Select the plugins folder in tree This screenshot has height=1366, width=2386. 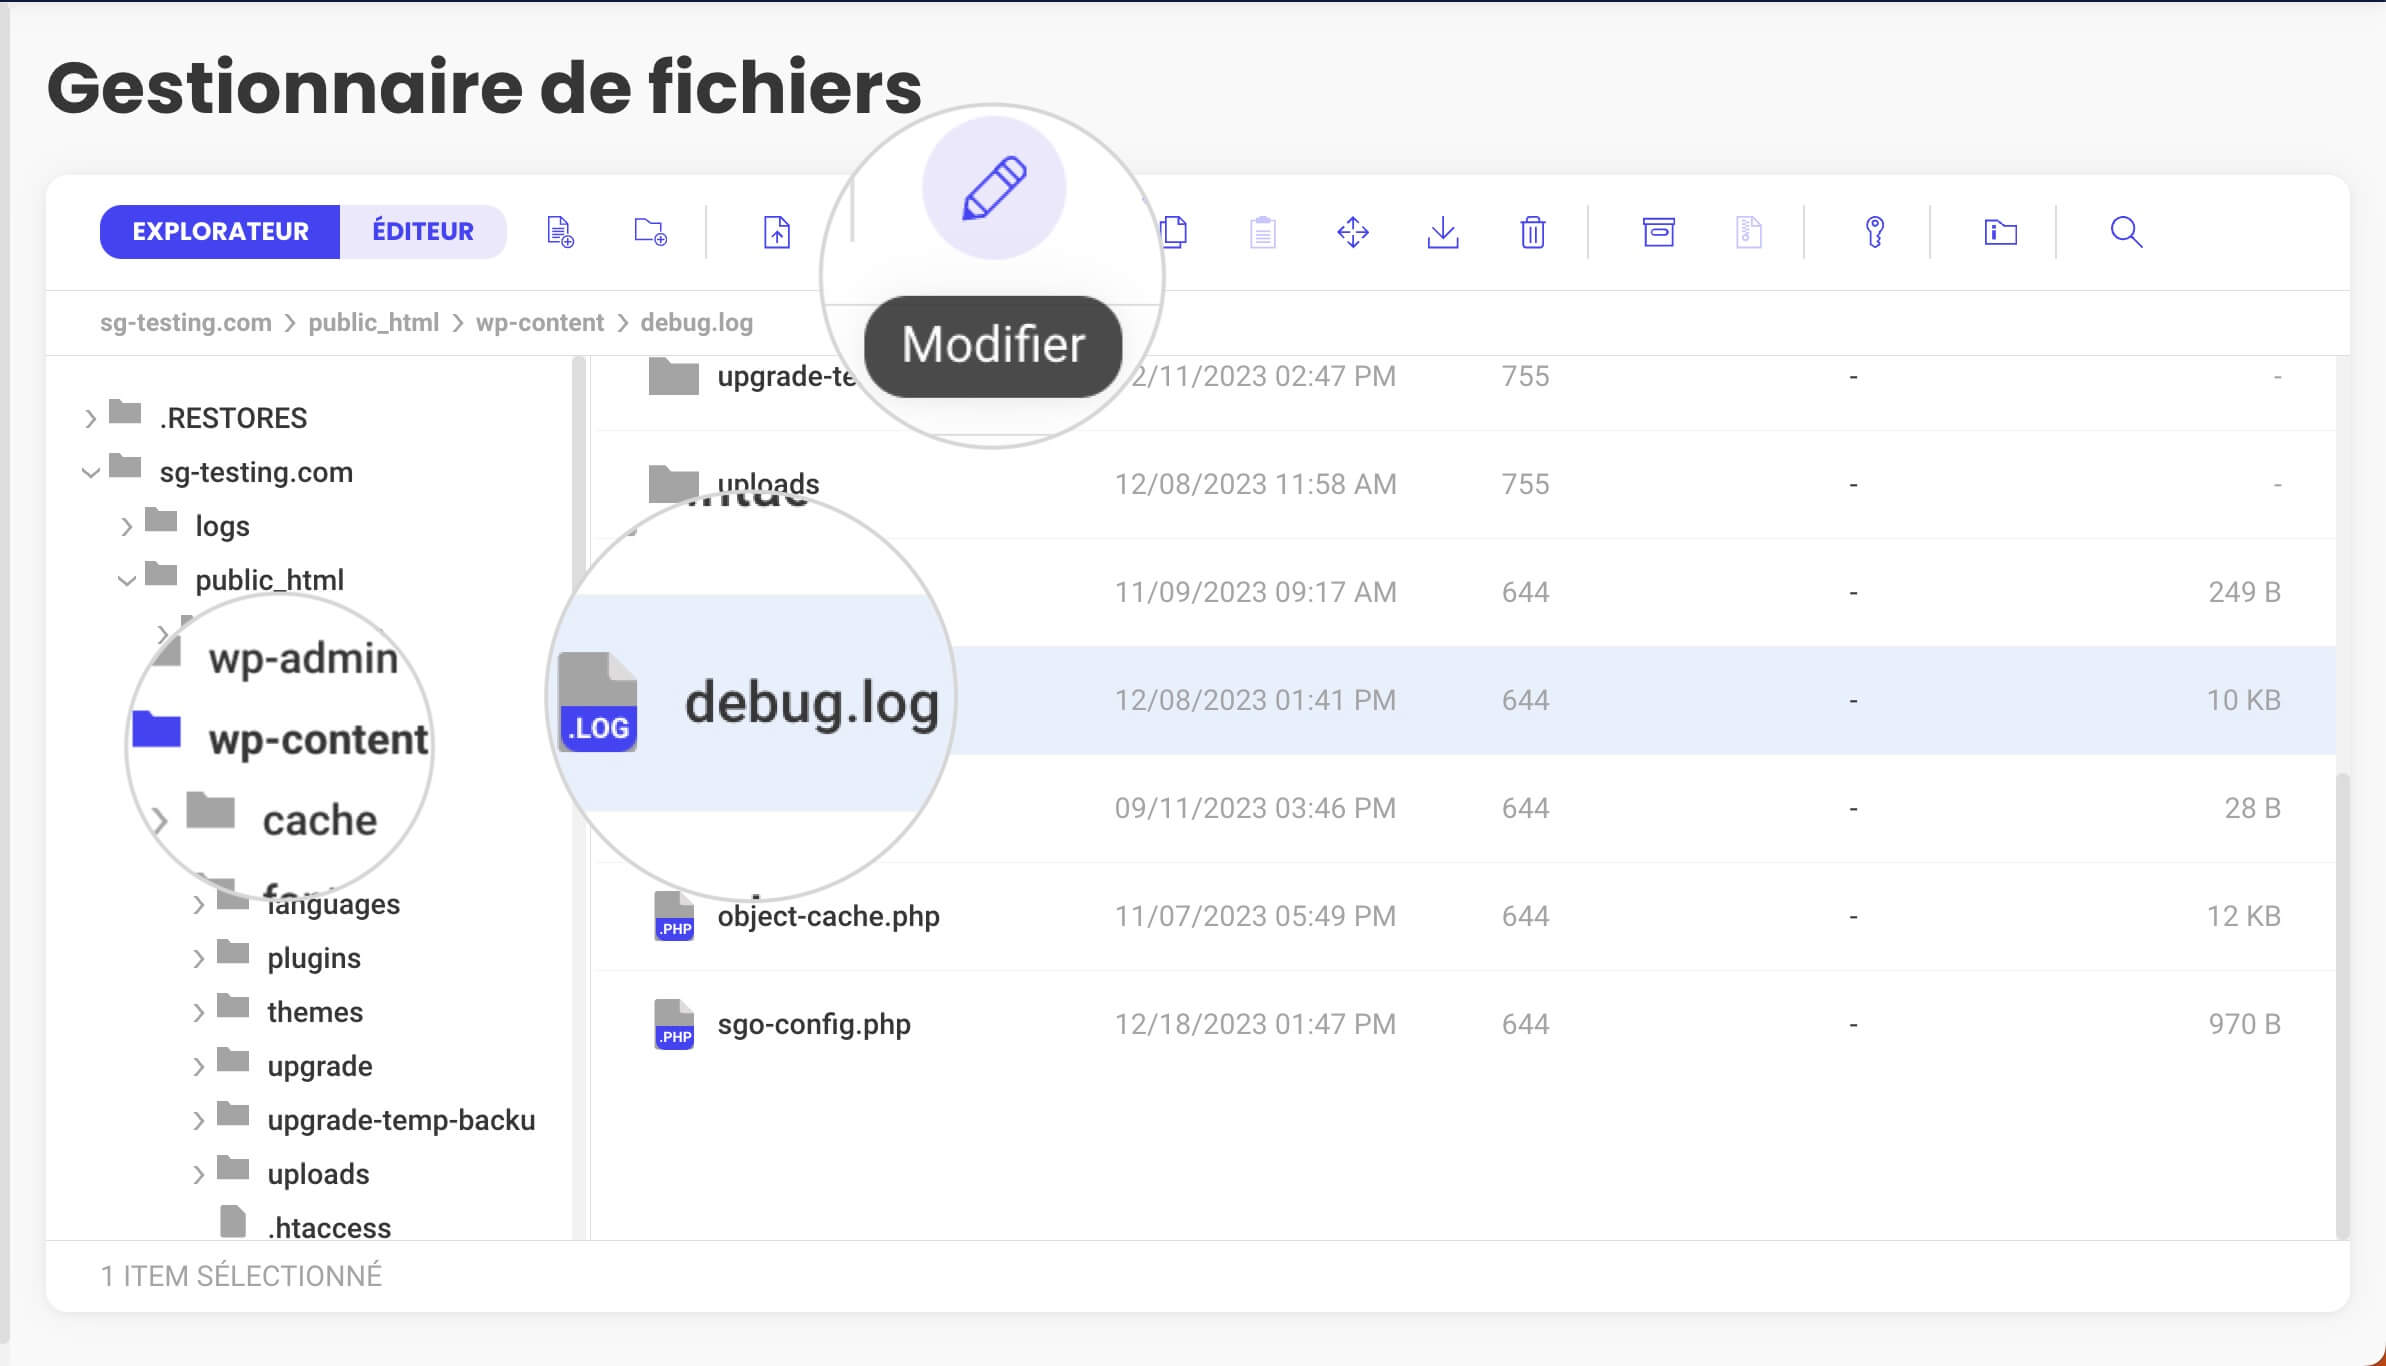coord(314,958)
